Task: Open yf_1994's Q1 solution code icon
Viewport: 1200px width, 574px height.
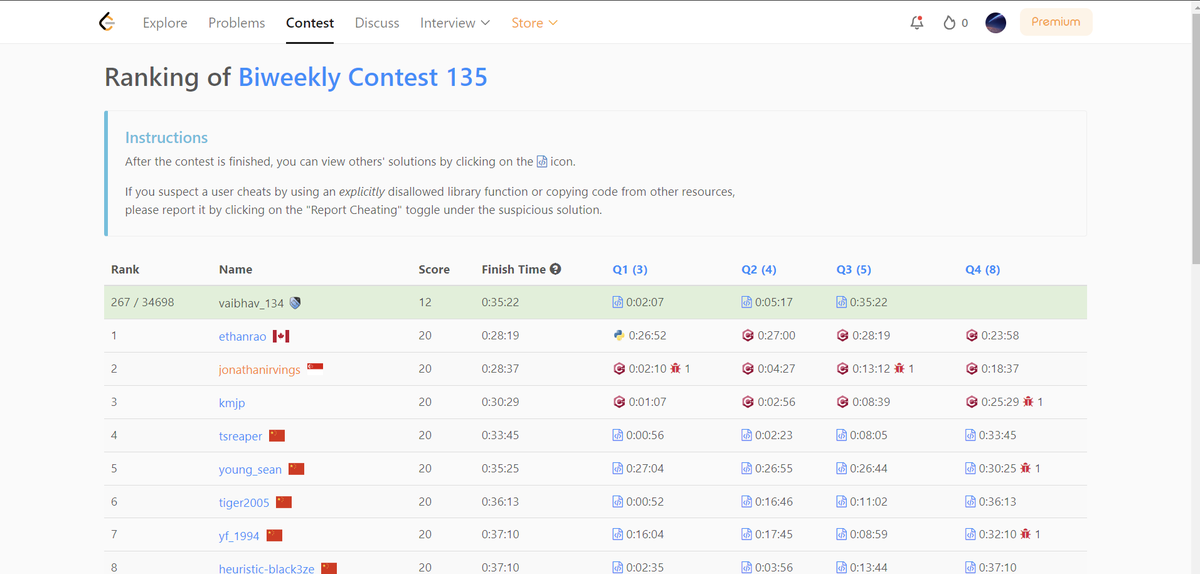Action: click(x=618, y=535)
